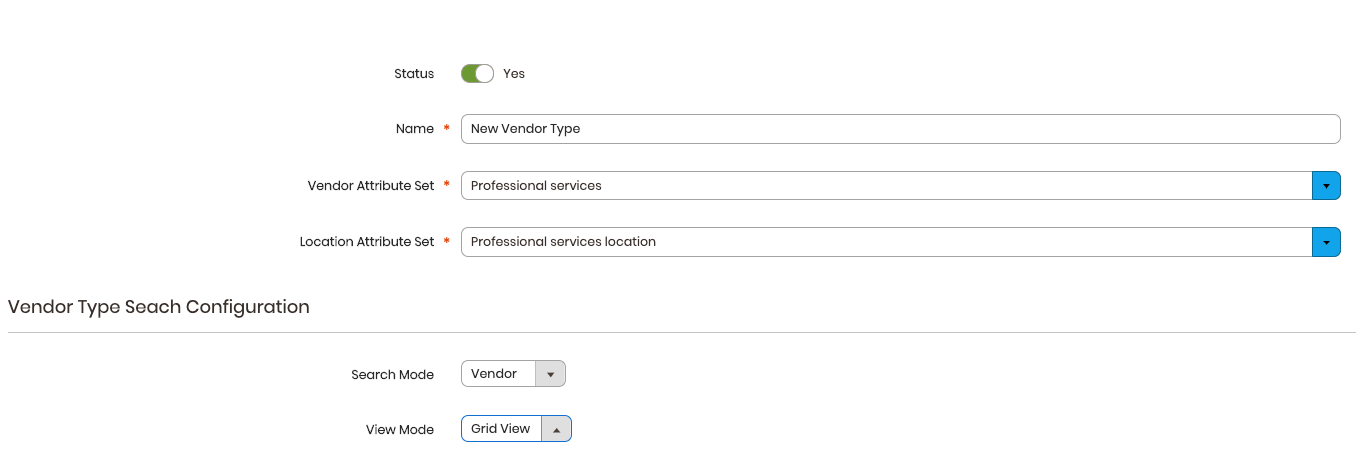
Task: Click the red asterisk beside Name label
Action: point(446,129)
